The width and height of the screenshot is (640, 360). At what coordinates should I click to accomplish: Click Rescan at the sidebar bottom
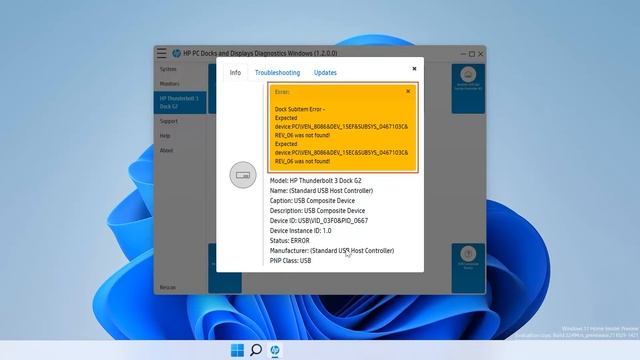(x=167, y=287)
